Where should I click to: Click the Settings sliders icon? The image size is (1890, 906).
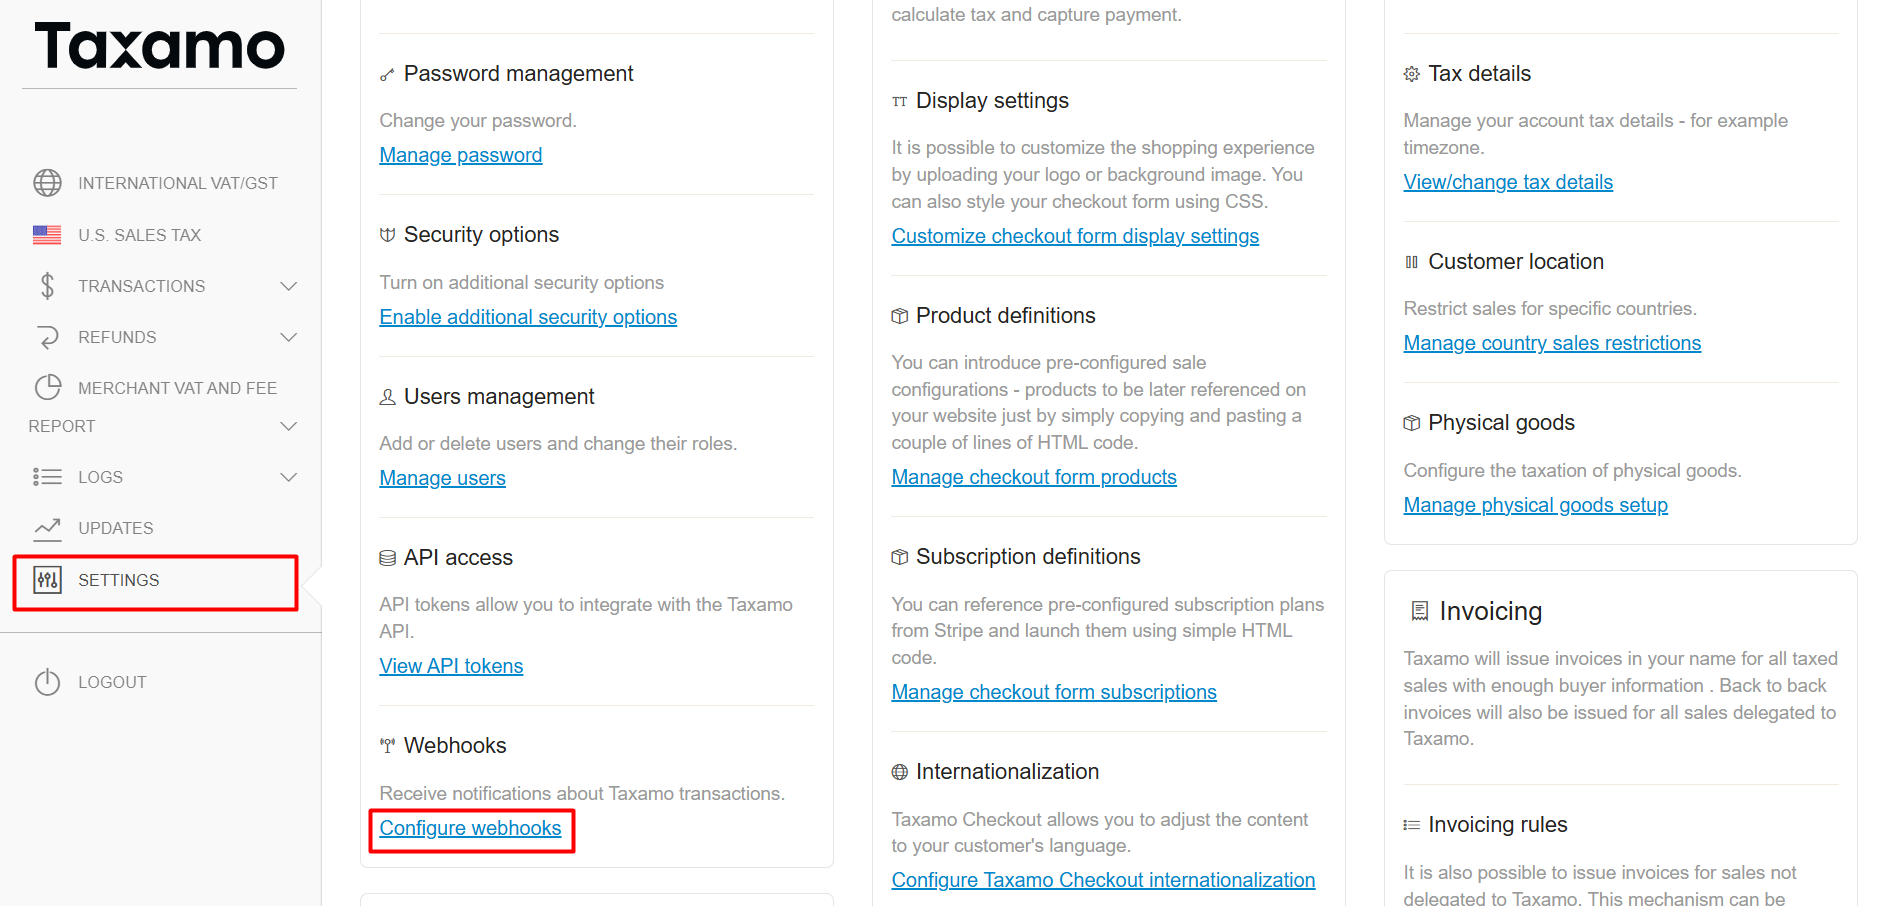coord(47,580)
